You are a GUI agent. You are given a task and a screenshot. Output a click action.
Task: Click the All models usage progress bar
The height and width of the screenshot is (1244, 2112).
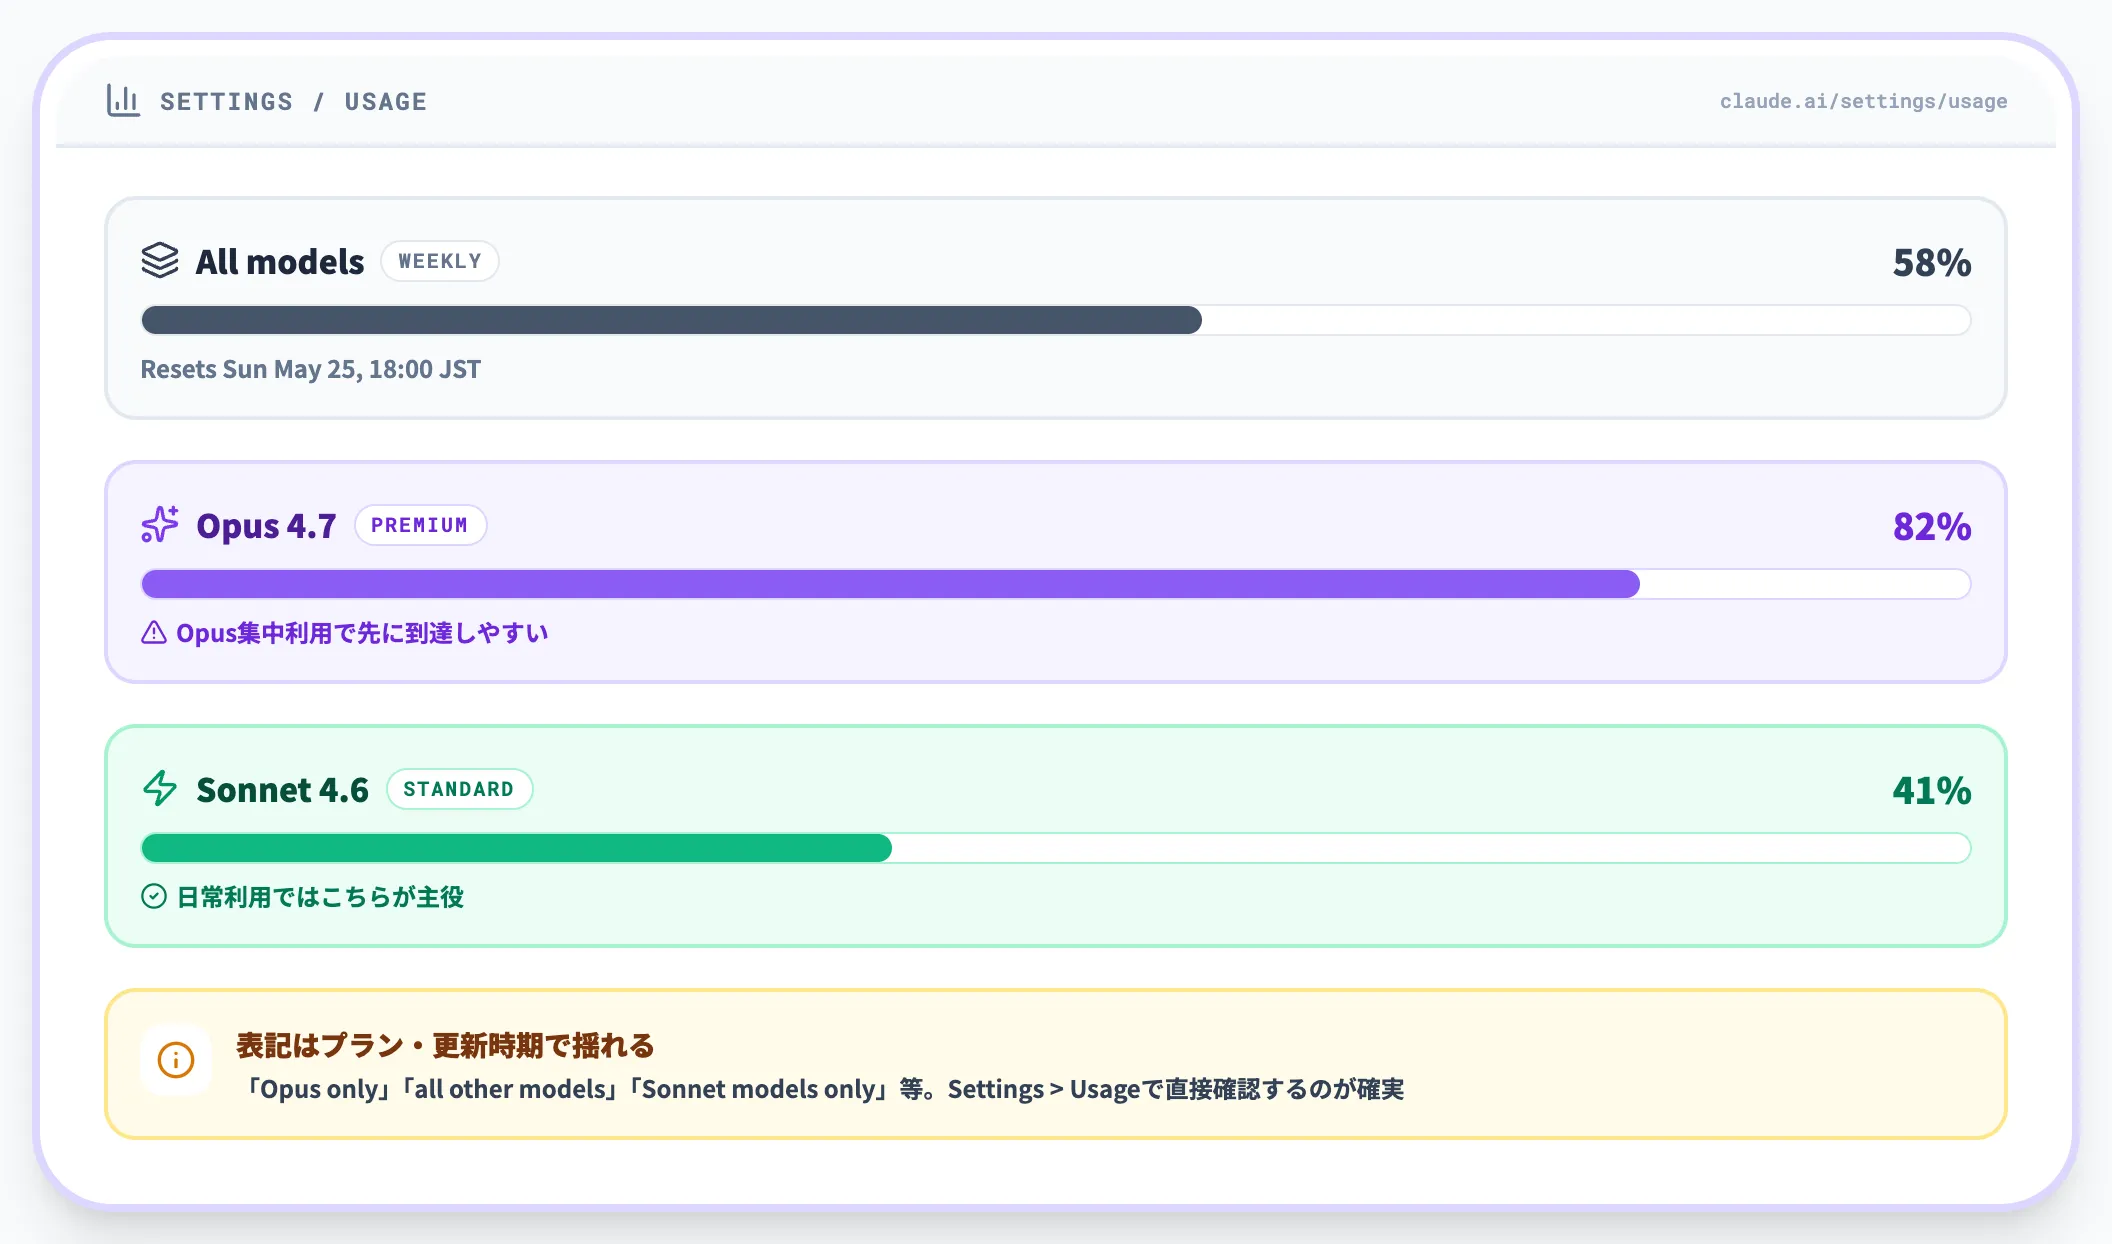(x=1056, y=320)
